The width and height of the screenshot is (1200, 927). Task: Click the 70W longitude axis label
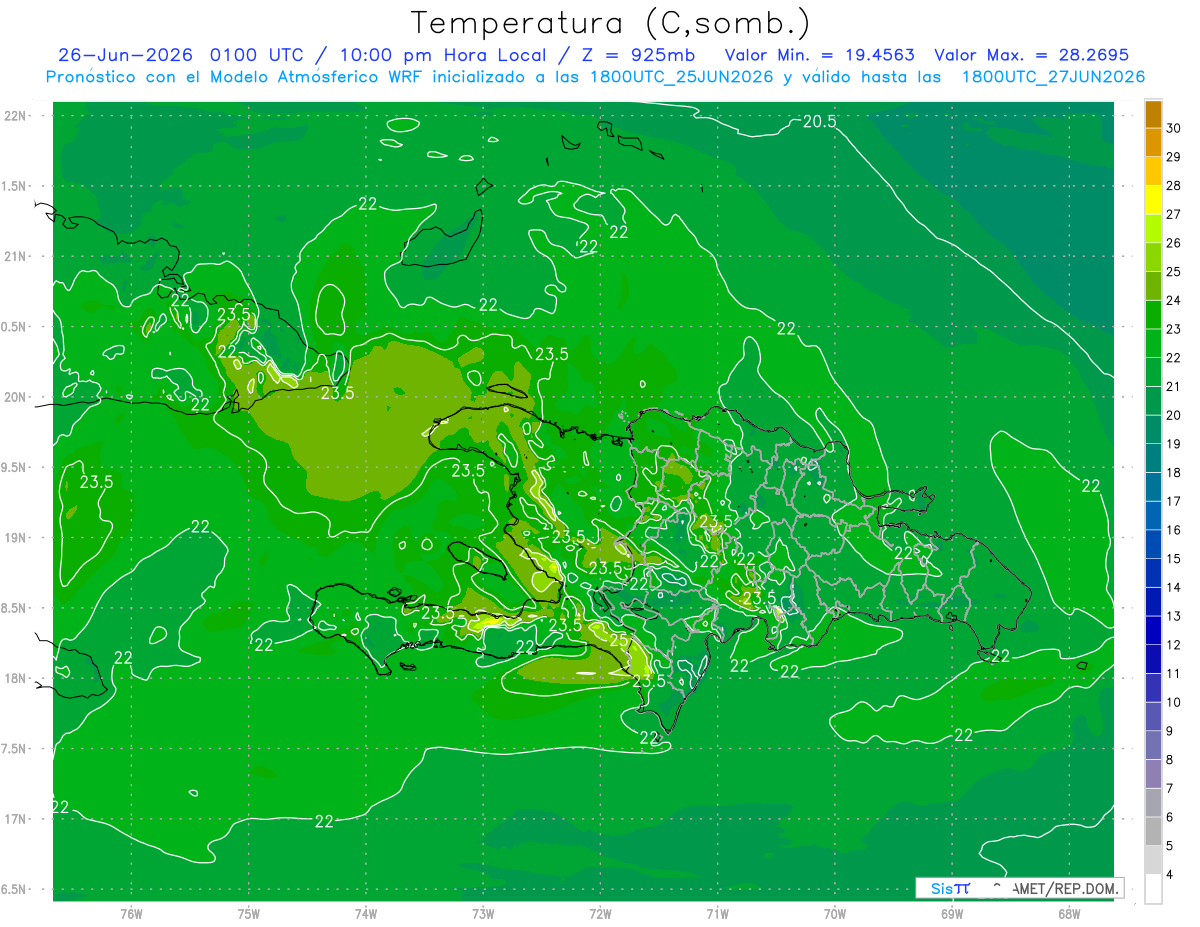coord(835,914)
